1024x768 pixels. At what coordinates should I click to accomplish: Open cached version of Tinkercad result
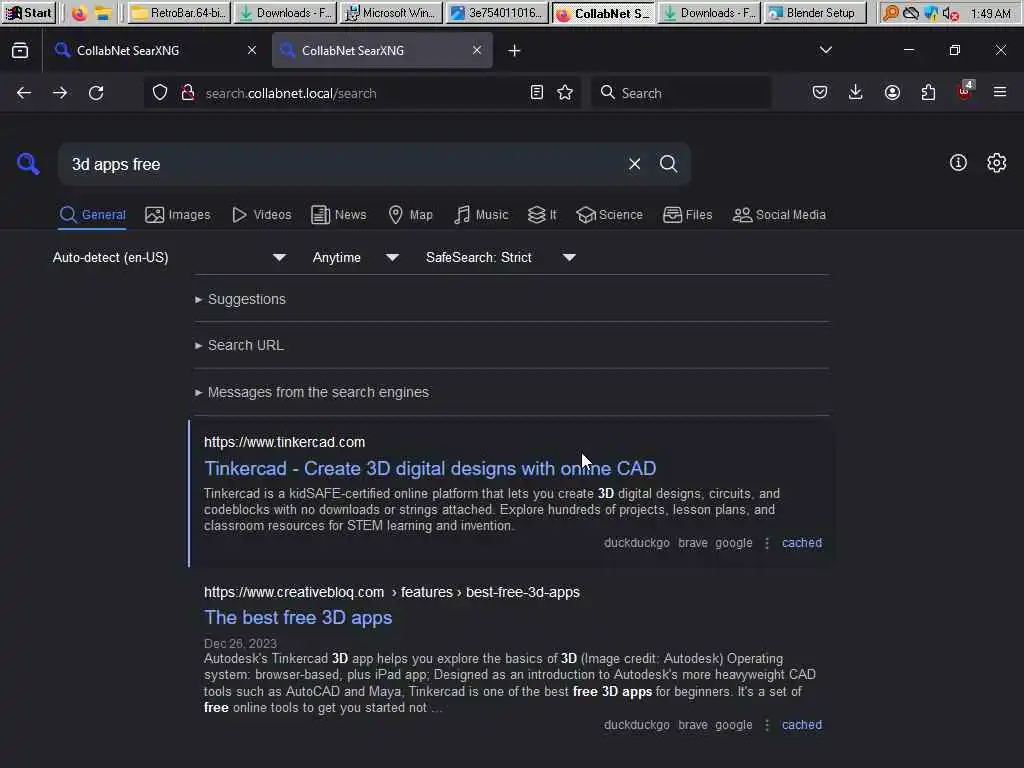click(x=802, y=543)
